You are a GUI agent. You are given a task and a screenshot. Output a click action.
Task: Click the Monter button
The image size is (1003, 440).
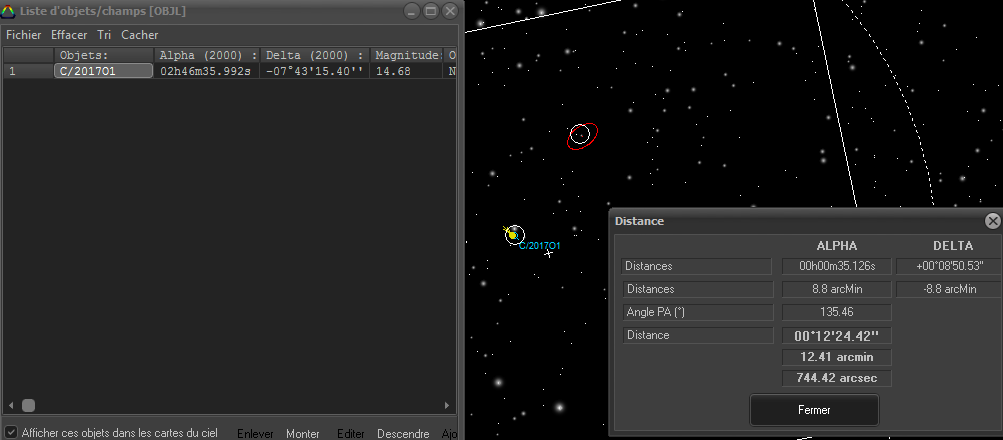pyautogui.click(x=303, y=434)
